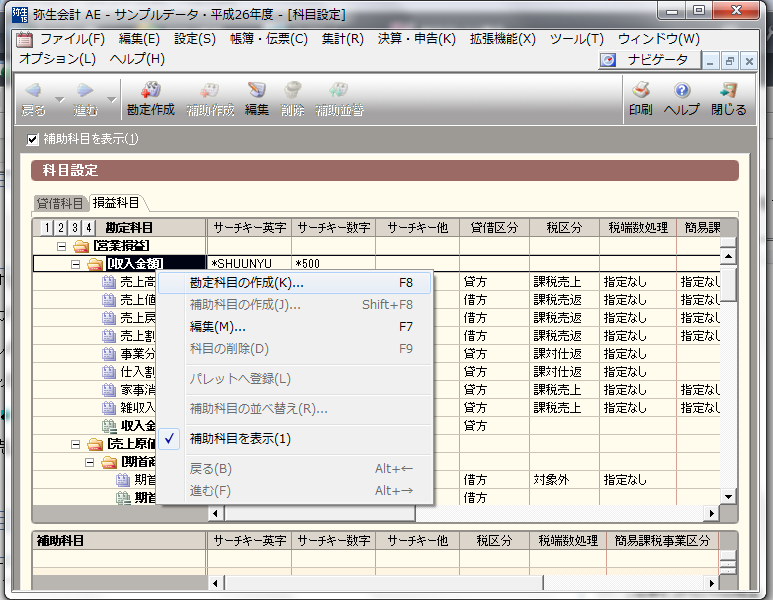Click the 戻る back arrow icon
The width and height of the screenshot is (773, 600).
coord(33,91)
